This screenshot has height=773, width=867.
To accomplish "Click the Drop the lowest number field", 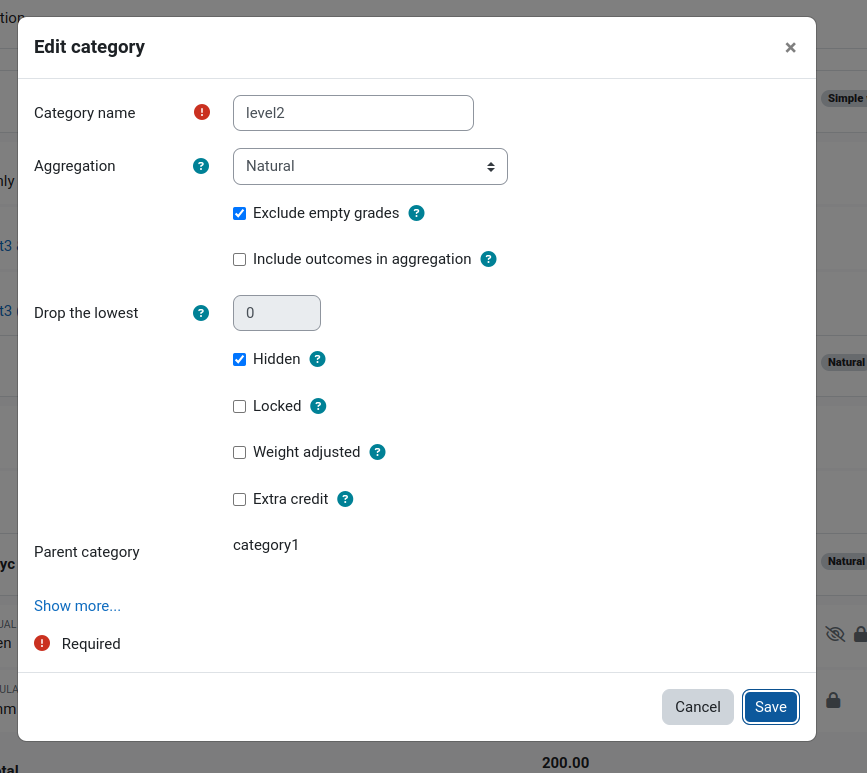I will [x=277, y=313].
